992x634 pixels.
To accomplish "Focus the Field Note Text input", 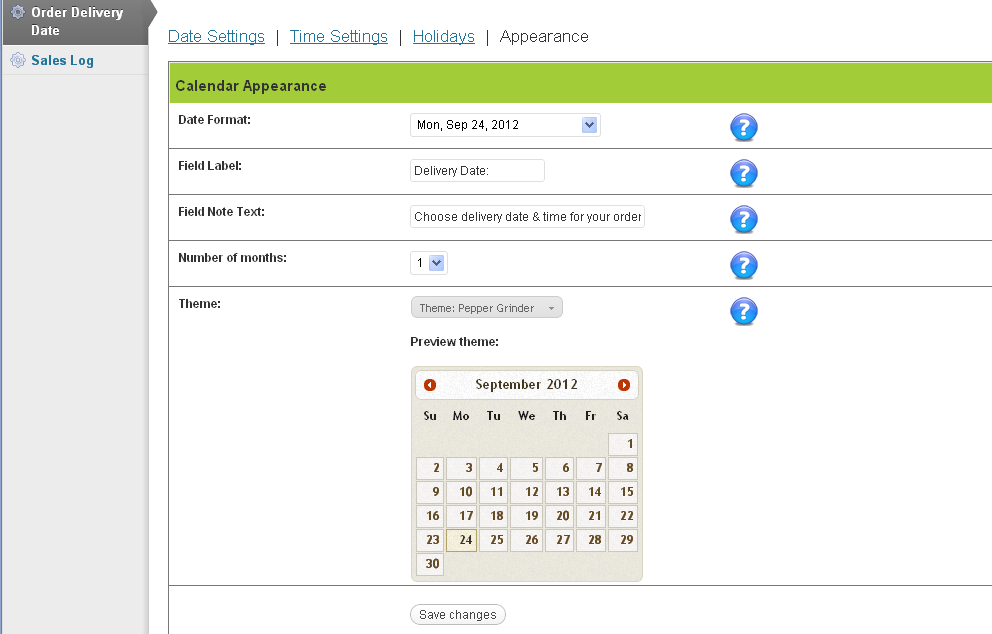I will 527,217.
